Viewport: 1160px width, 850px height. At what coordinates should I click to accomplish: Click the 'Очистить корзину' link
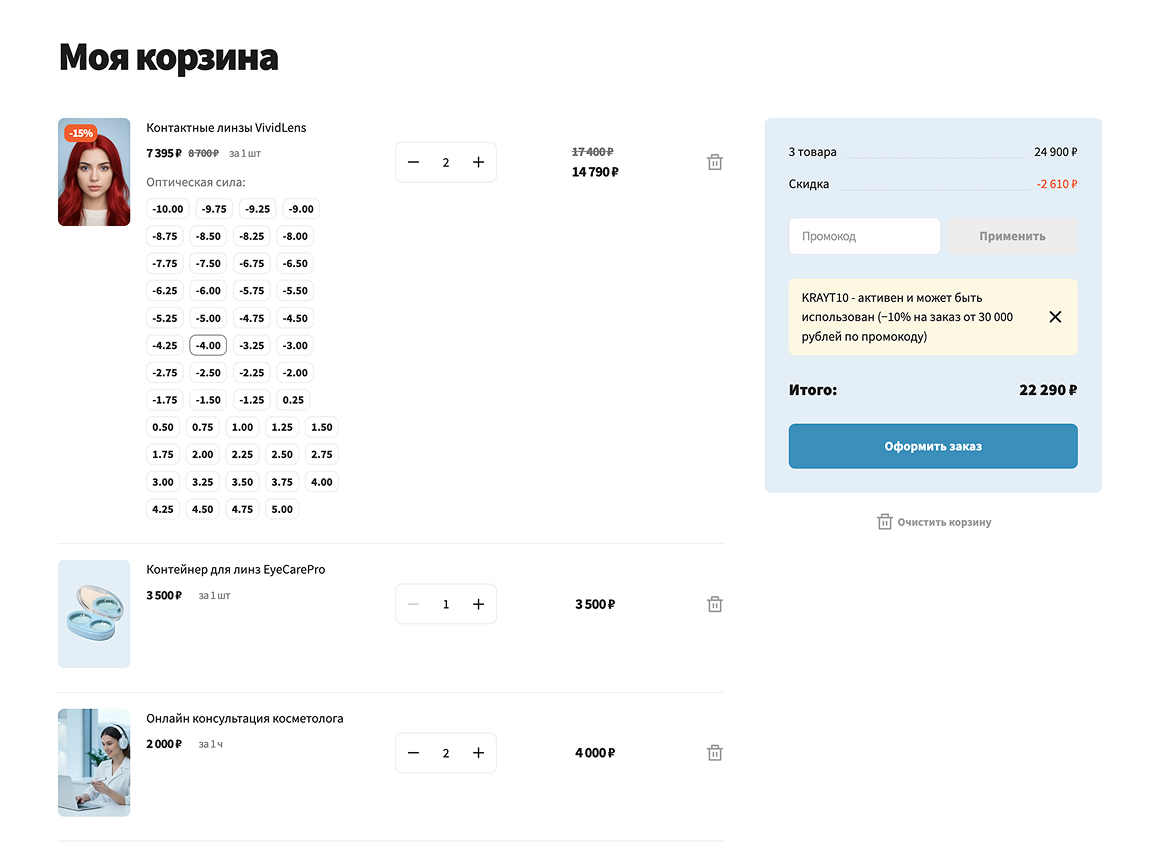click(943, 521)
